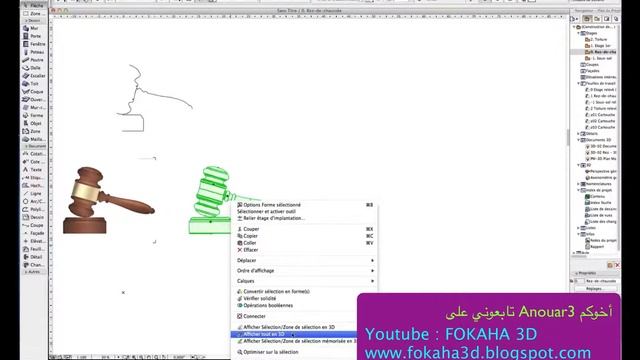Select the Texte text tool

tap(34, 169)
